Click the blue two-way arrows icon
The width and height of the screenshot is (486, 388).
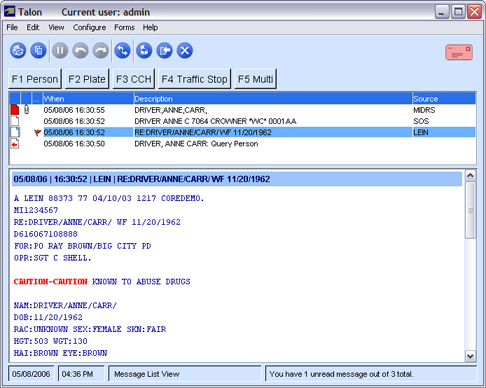[123, 51]
